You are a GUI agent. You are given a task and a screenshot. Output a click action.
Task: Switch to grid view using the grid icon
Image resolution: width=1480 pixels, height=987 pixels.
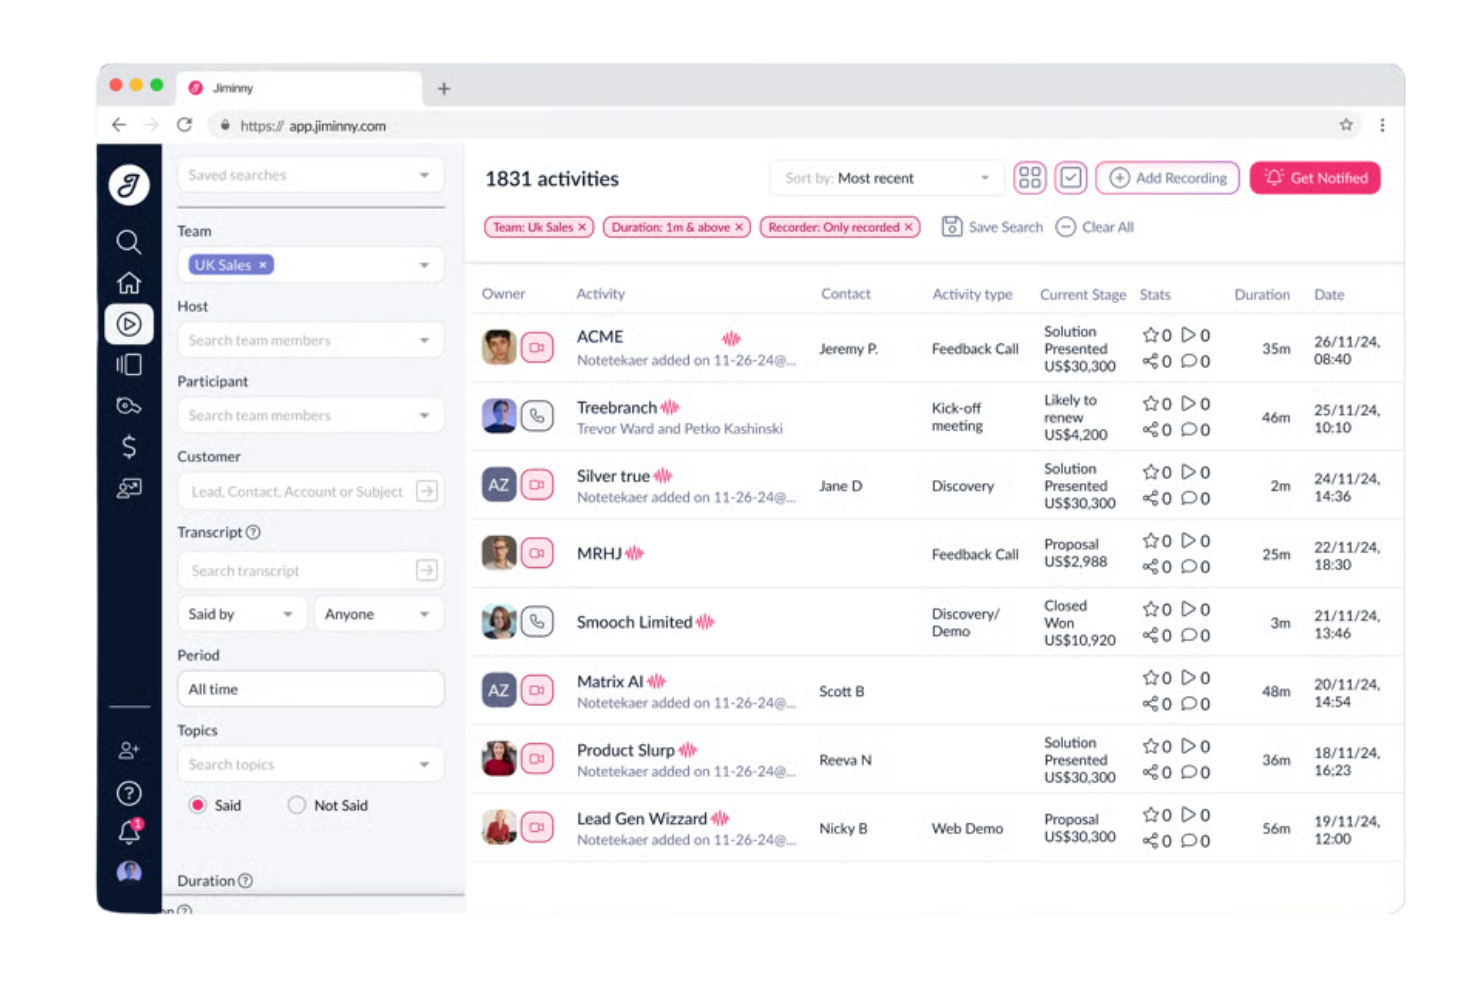(1029, 177)
